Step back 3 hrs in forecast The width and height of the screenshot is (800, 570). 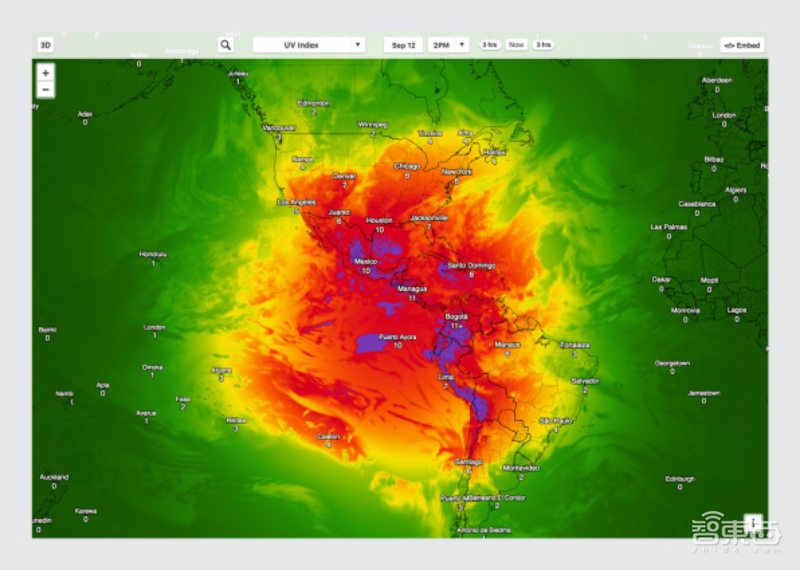click(x=490, y=45)
